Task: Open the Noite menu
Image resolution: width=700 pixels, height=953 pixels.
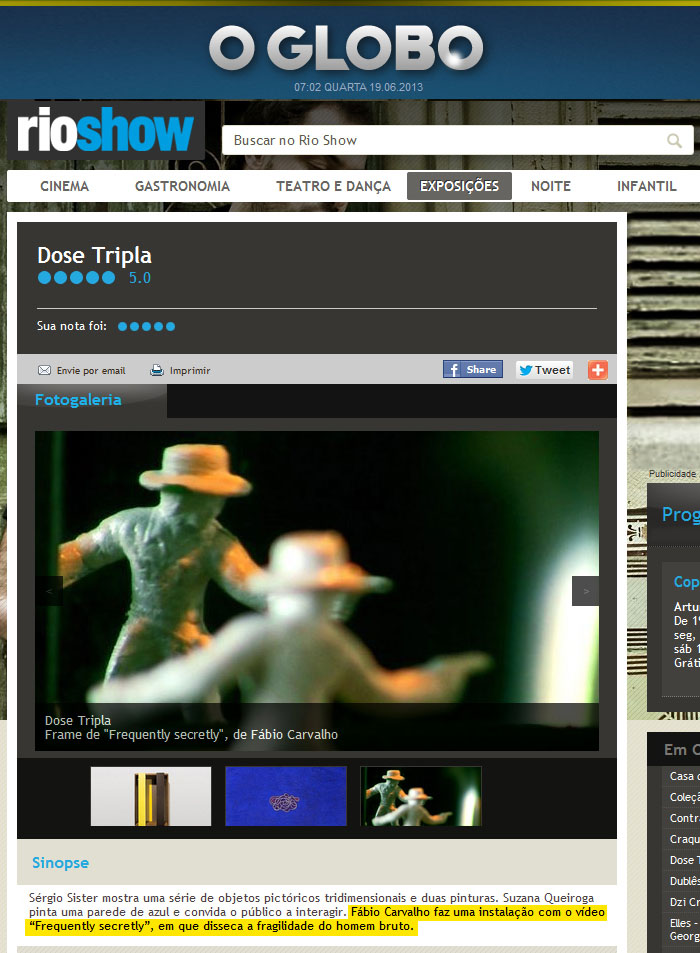Action: click(x=551, y=186)
